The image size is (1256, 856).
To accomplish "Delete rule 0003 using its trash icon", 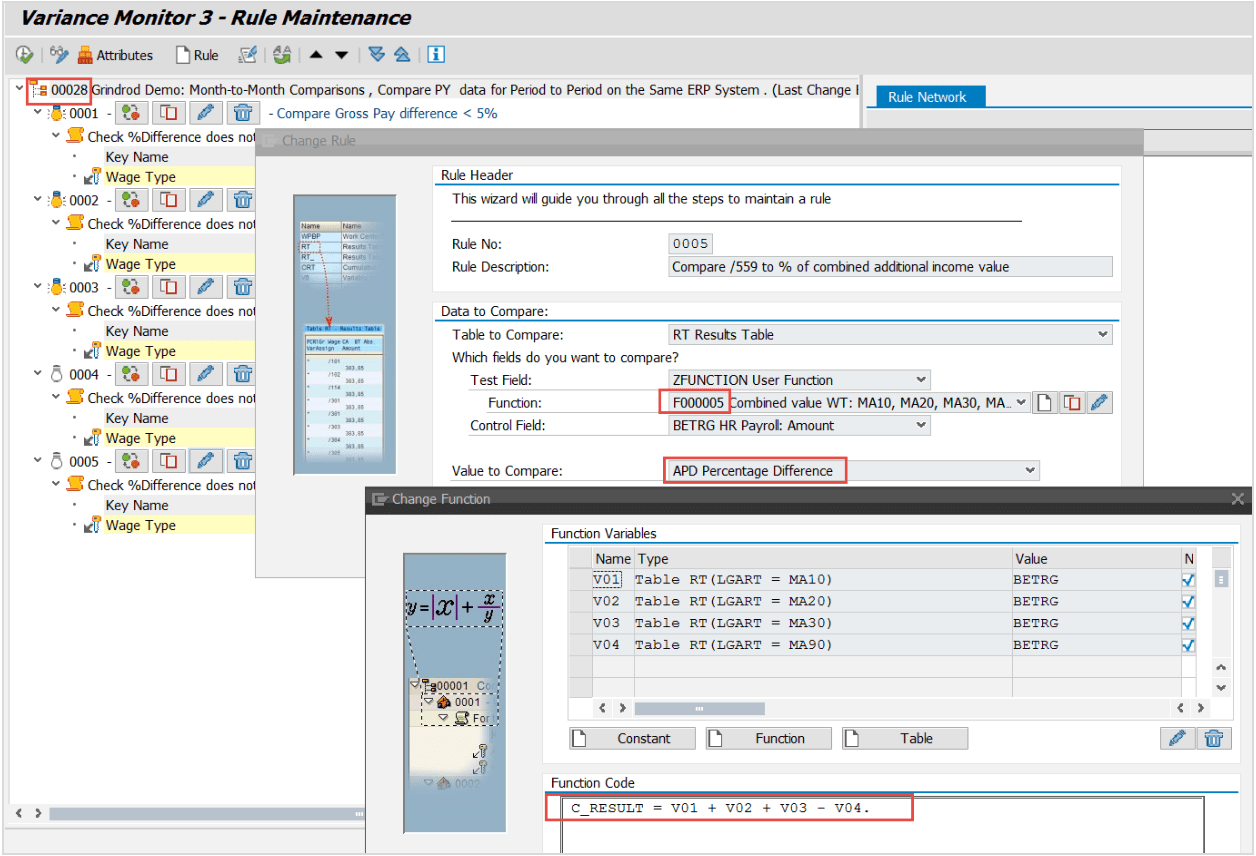I will point(242,288).
